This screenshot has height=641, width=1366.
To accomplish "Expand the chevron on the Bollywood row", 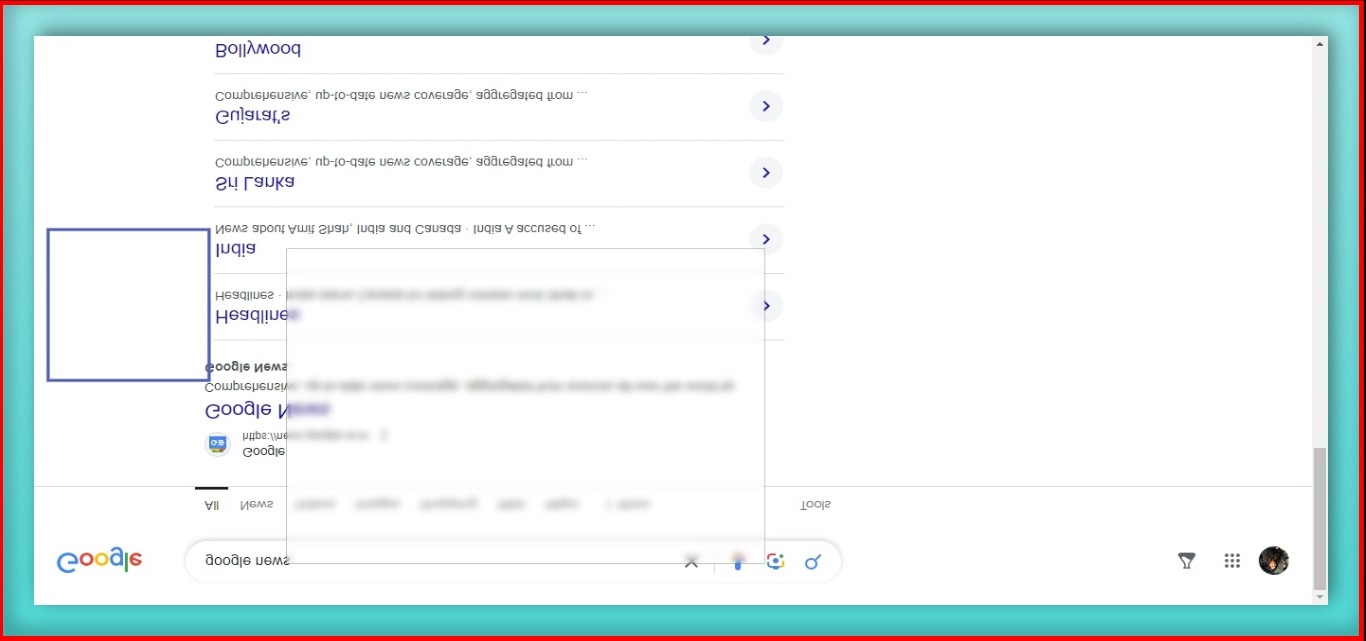I will (x=766, y=42).
